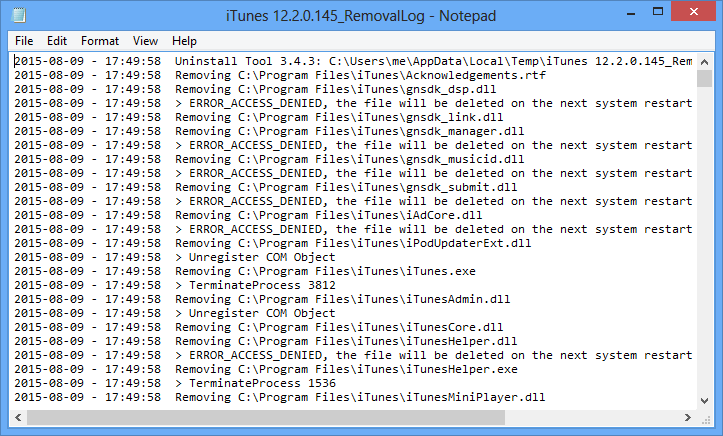Open the Edit menu
Screen dimensions: 723x436
[x=57, y=41]
